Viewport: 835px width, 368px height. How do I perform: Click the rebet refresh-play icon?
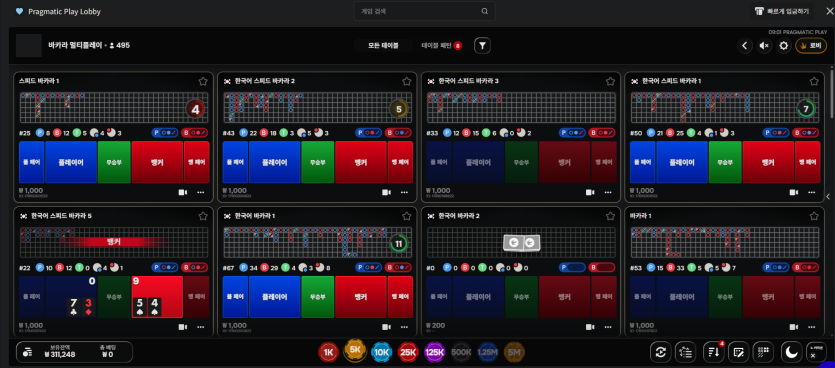pyautogui.click(x=660, y=352)
